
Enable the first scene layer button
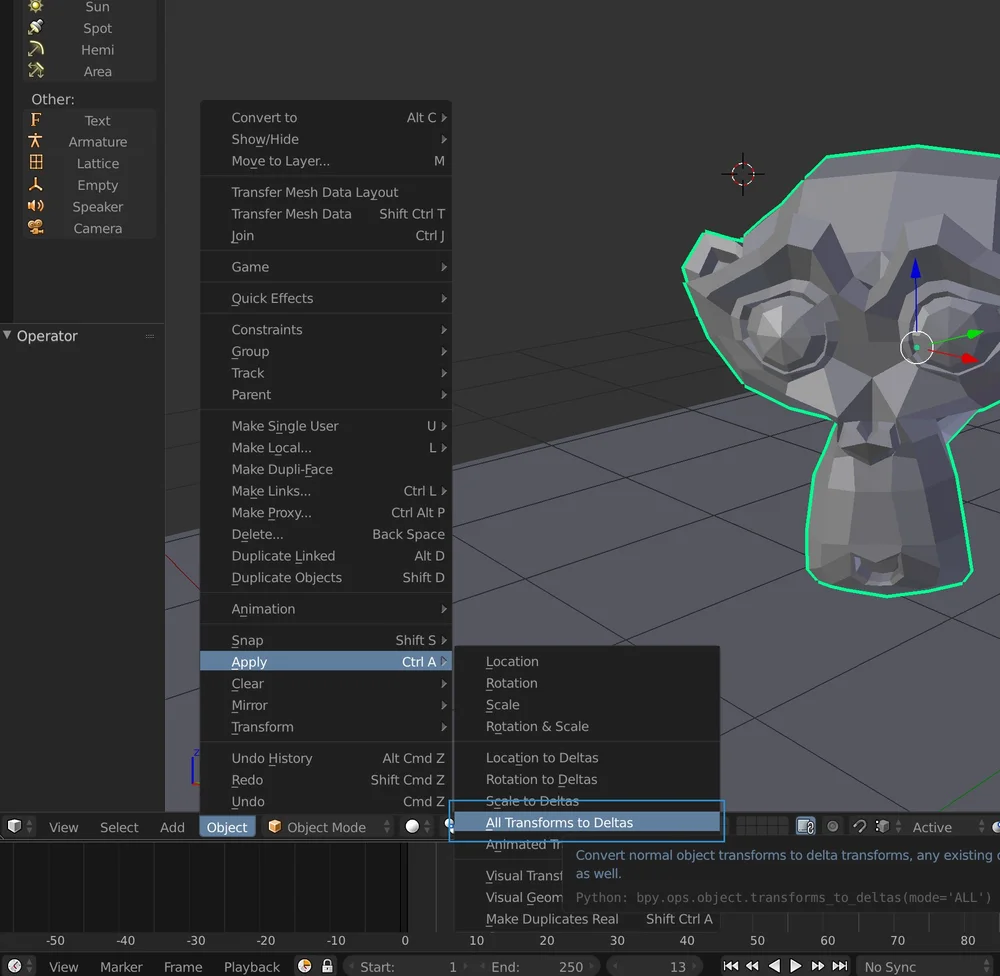pyautogui.click(x=742, y=822)
